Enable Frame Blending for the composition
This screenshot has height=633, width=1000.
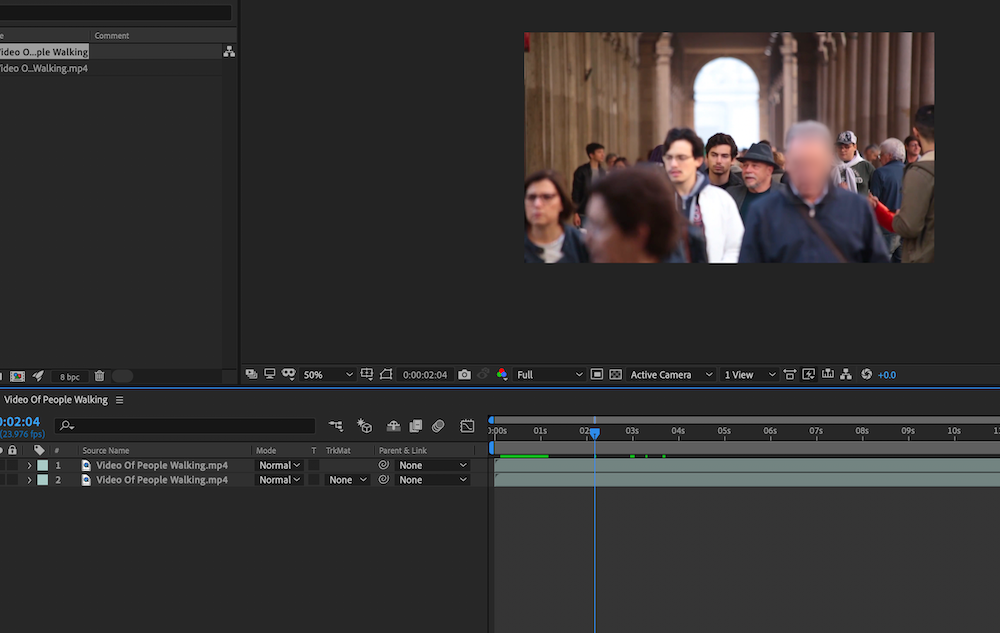click(x=415, y=425)
